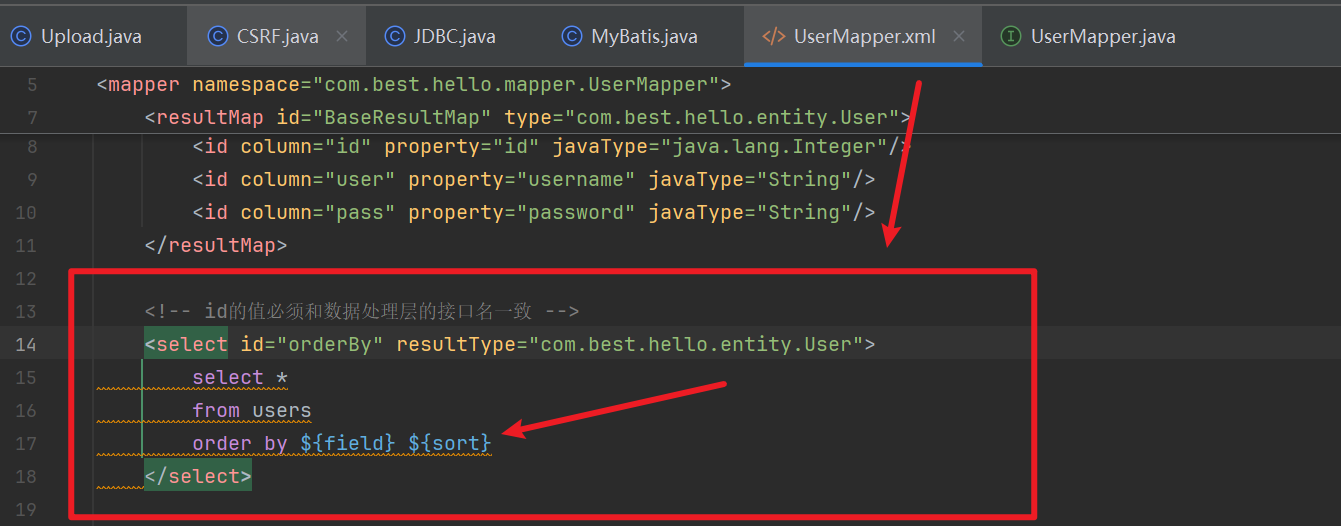1341x526 pixels.
Task: Switch to the MyBatis.java tab
Action: 644,37
